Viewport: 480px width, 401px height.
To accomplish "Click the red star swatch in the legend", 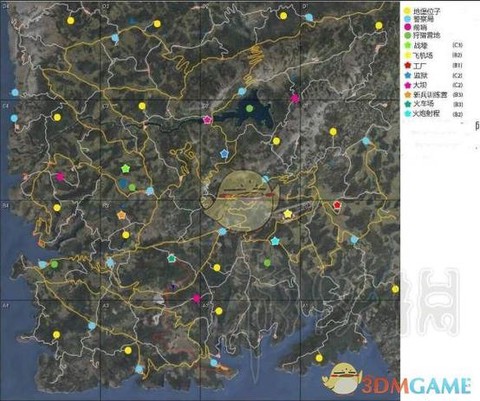I will click(x=407, y=65).
